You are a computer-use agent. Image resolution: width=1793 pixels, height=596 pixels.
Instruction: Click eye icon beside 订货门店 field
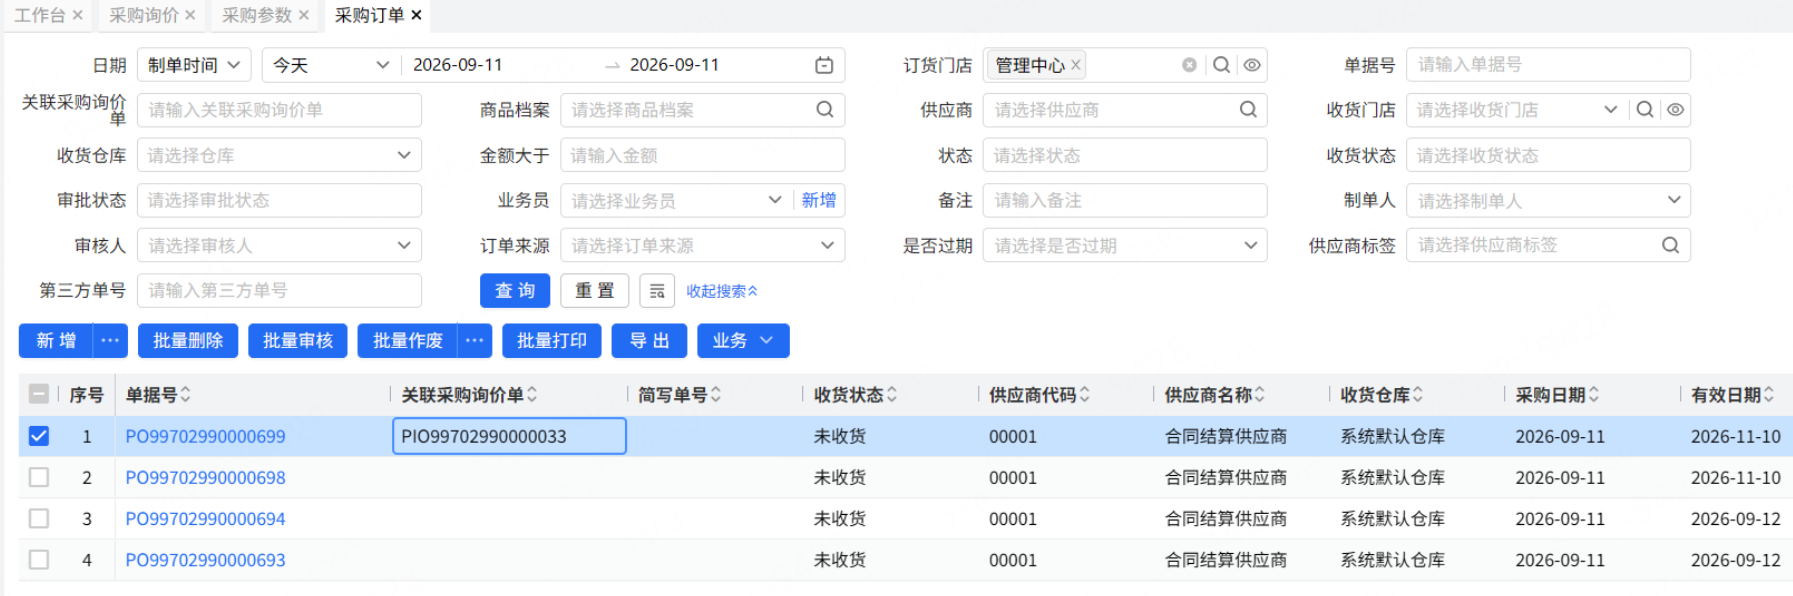click(x=1252, y=65)
